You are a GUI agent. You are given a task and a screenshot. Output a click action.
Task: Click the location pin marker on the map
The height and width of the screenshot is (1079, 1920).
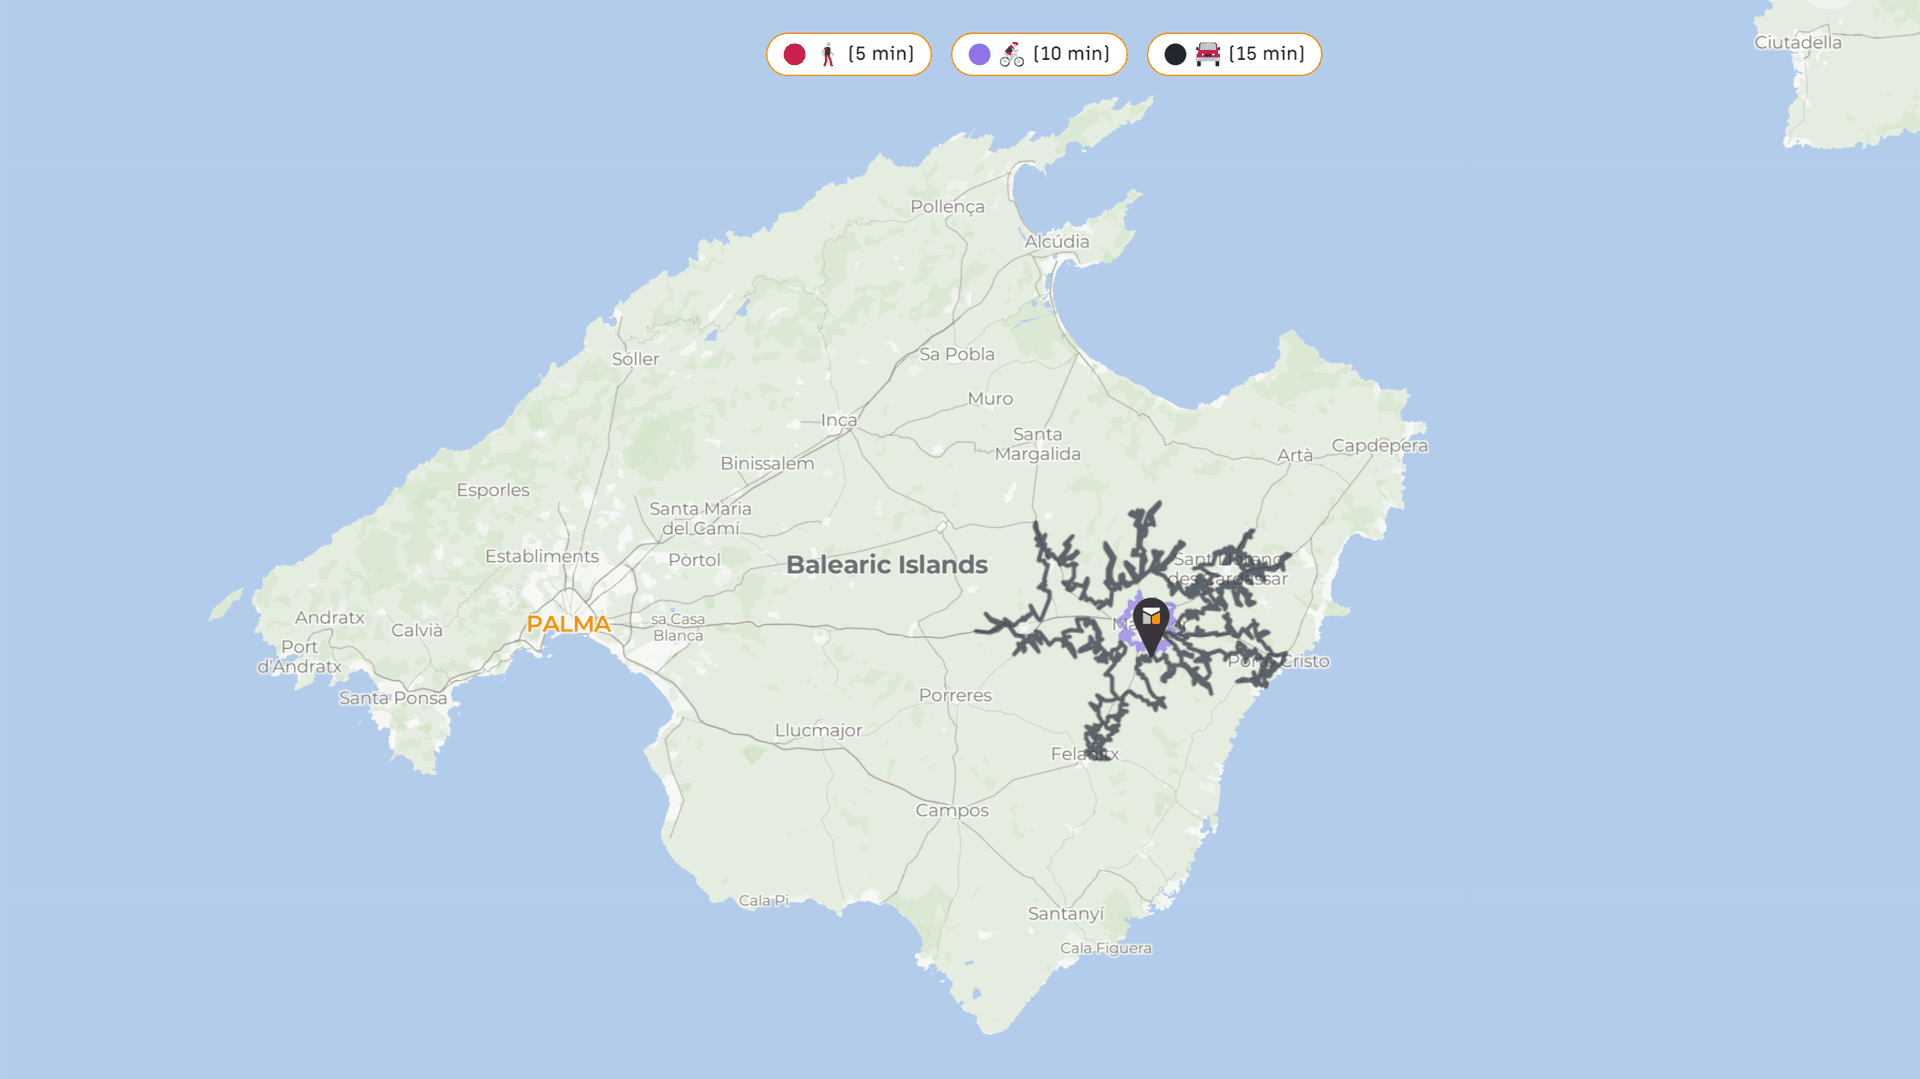tap(1151, 626)
